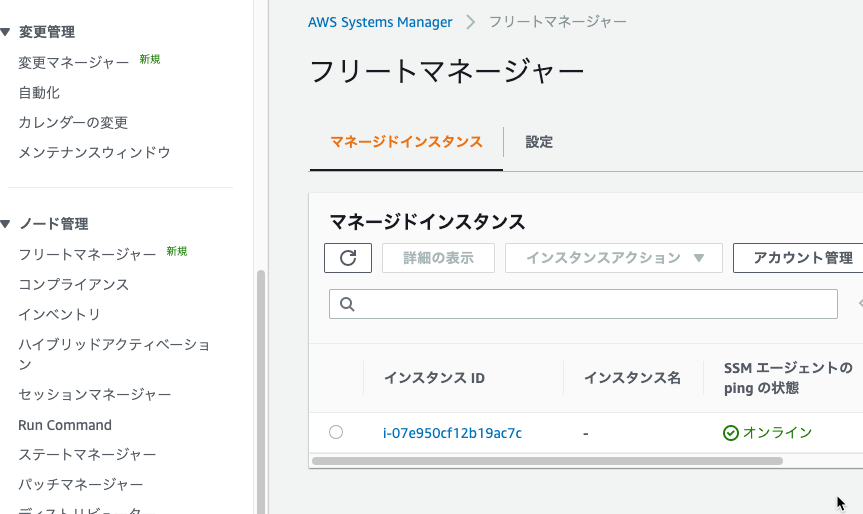Click the sidebar vertical scrollbar

261,392
